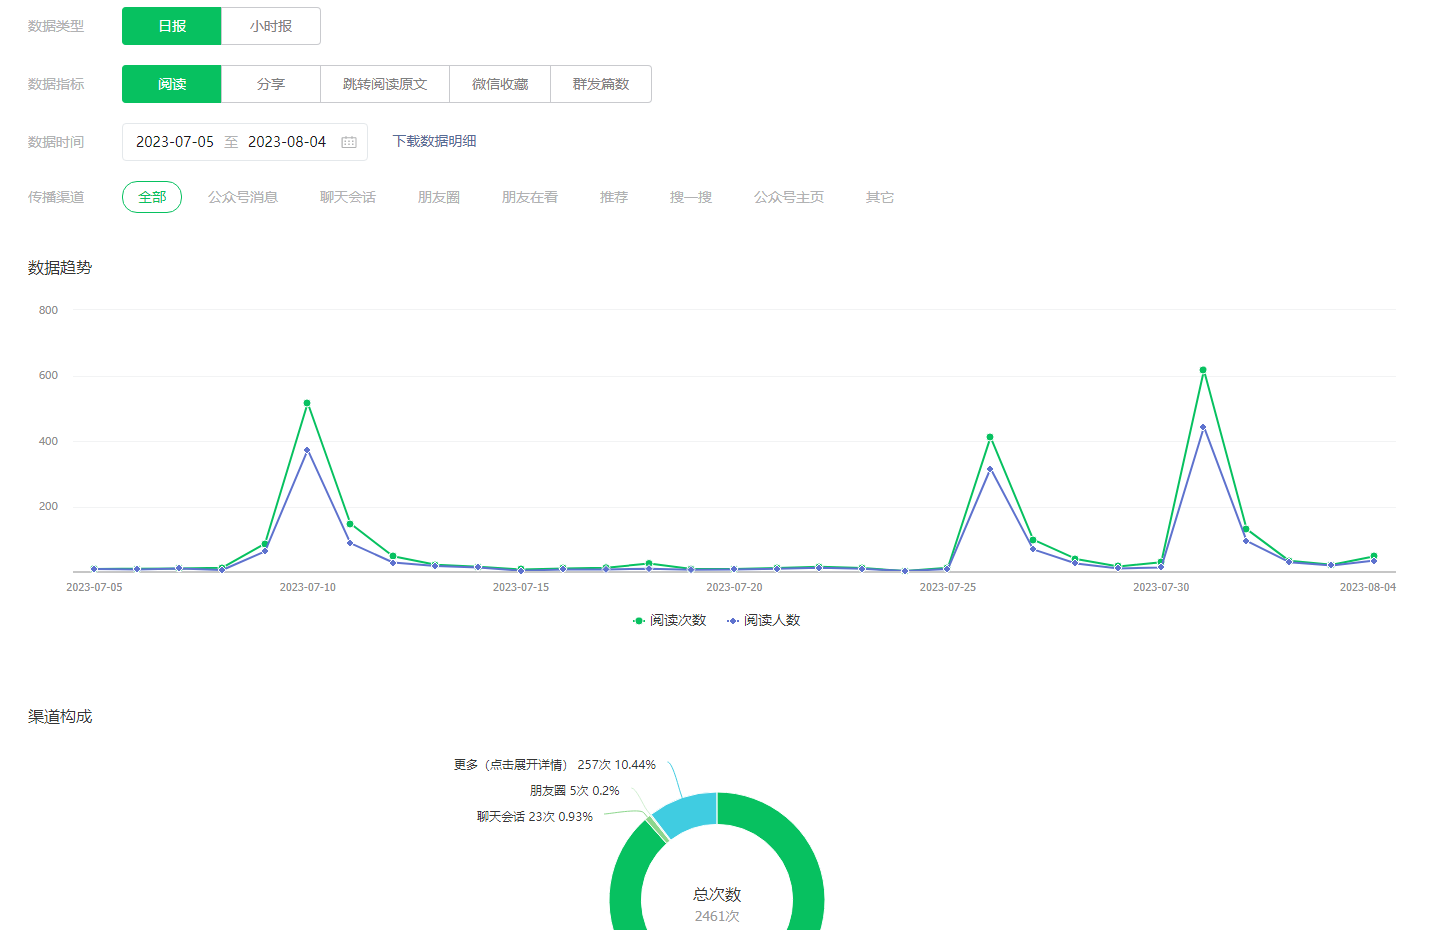This screenshot has width=1432, height=930.
Task: Open start date 2023-07-05 picker
Action: pos(175,142)
